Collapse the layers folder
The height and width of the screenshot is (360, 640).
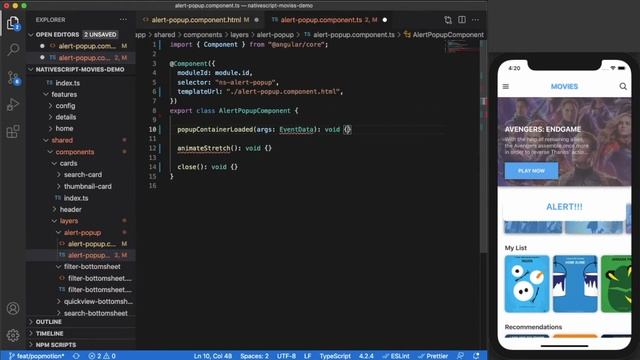(69, 221)
